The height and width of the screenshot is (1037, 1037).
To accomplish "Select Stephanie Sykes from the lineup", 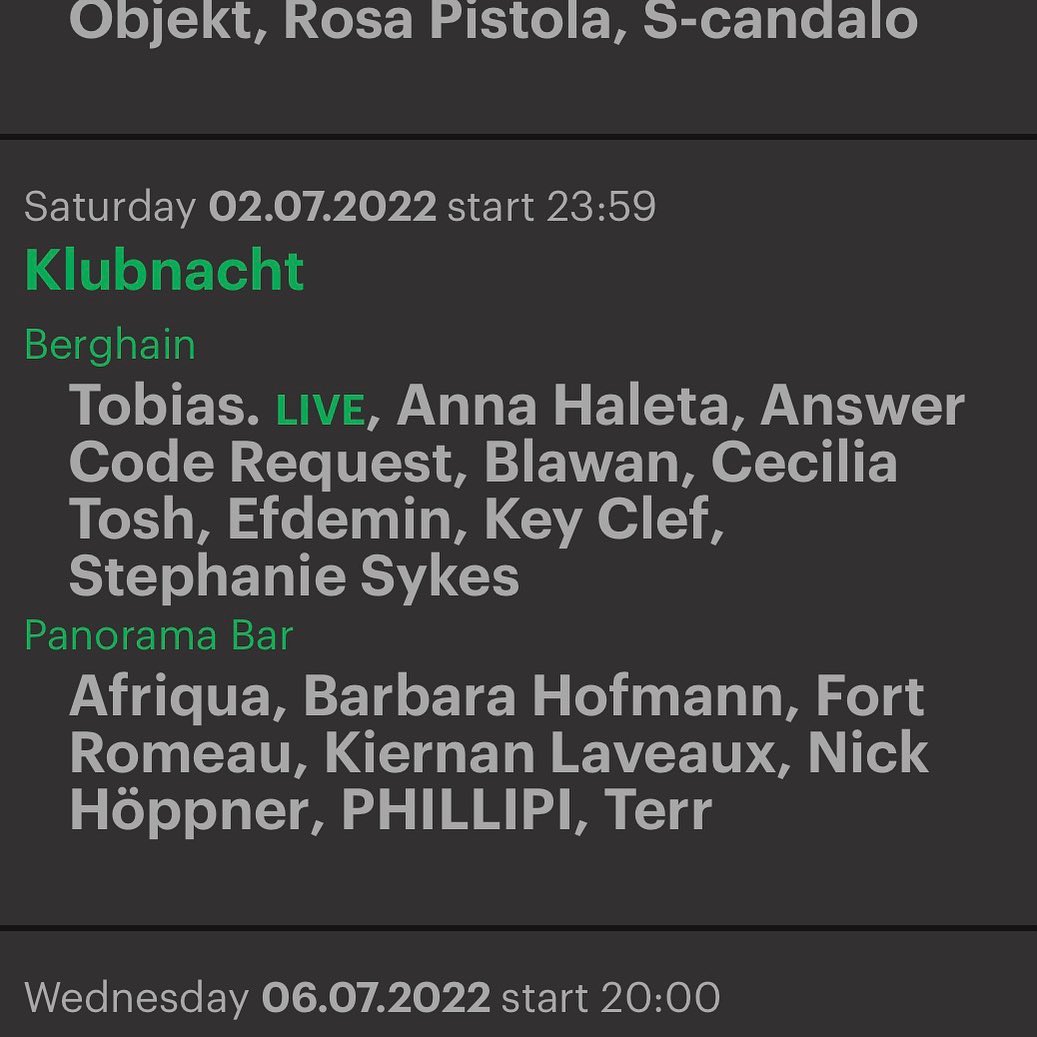I will [x=294, y=576].
